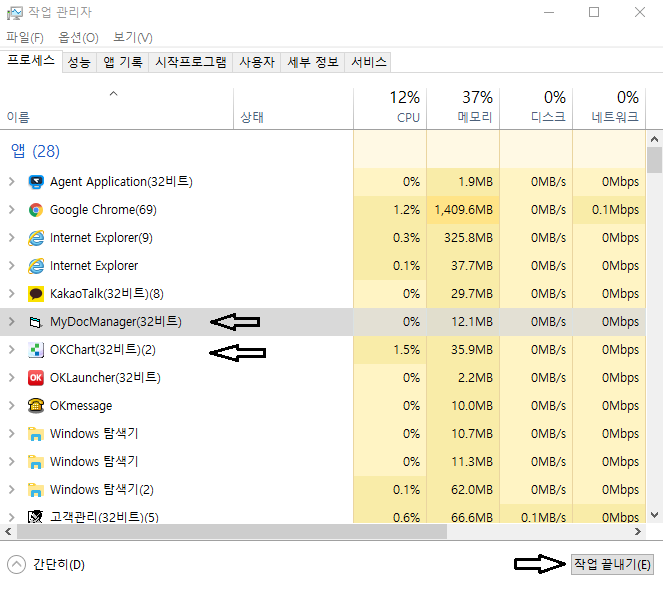Click the OKmessage telephone icon
This screenshot has width=663, height=589.
pos(36,405)
